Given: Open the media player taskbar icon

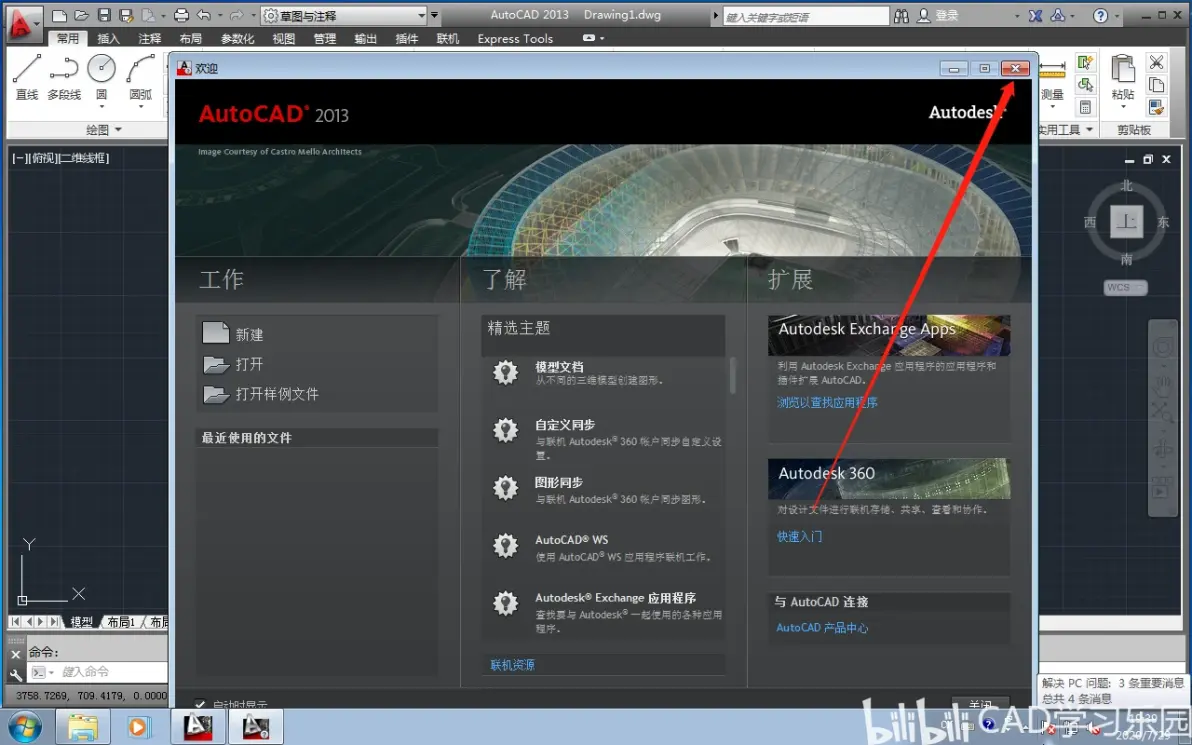Looking at the screenshot, I should click(x=138, y=727).
